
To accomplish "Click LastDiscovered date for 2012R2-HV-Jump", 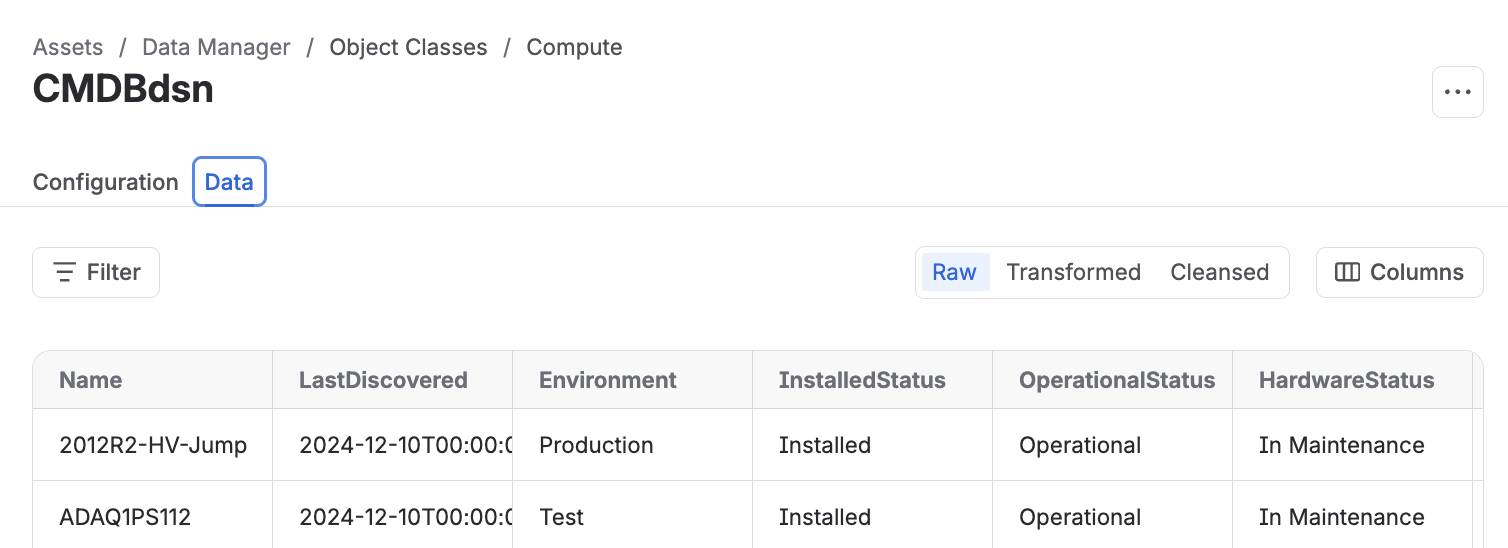I will (393, 445).
